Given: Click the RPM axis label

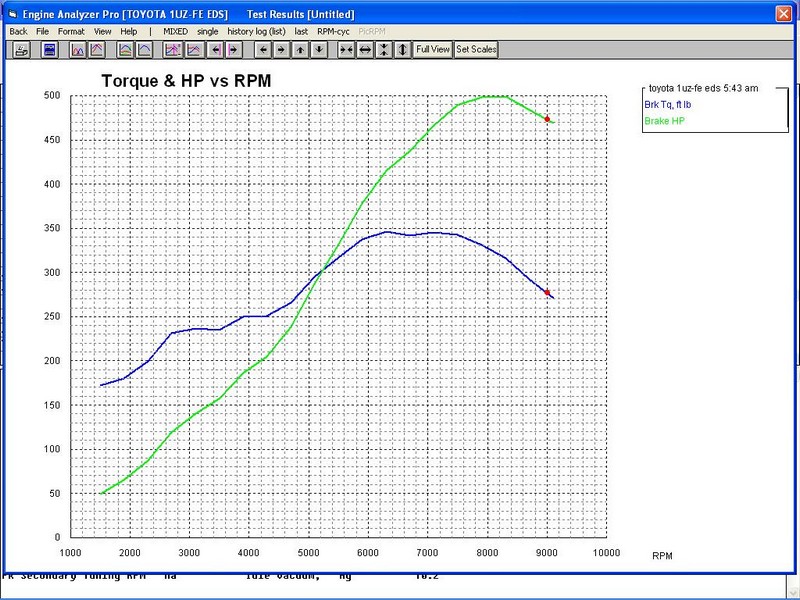Looking at the screenshot, I should 662,556.
